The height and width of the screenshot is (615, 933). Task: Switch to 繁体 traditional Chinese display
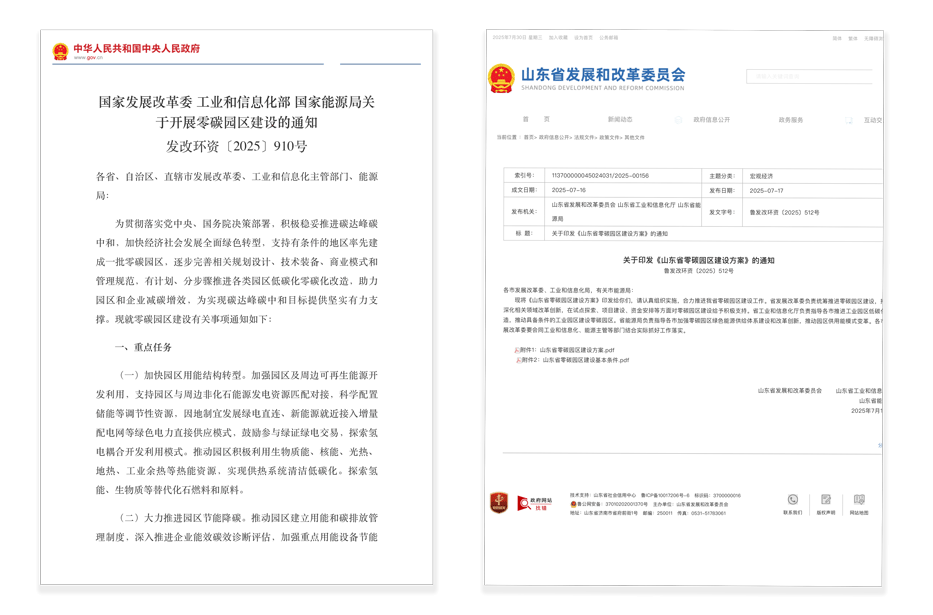tap(852, 38)
